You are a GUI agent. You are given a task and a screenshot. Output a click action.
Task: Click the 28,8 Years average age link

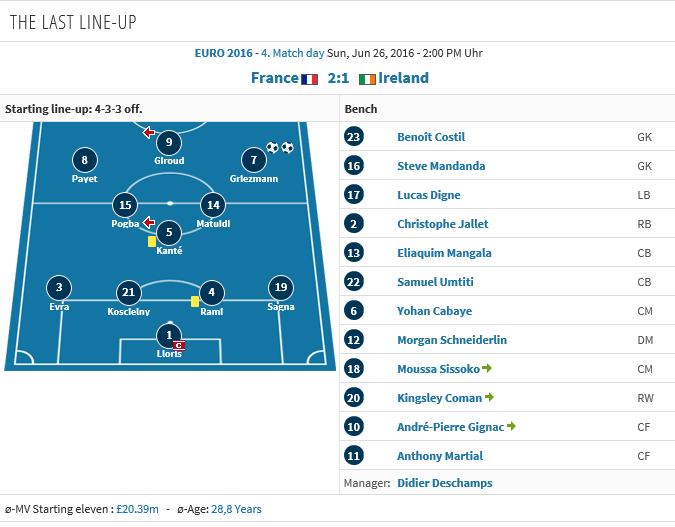236,509
